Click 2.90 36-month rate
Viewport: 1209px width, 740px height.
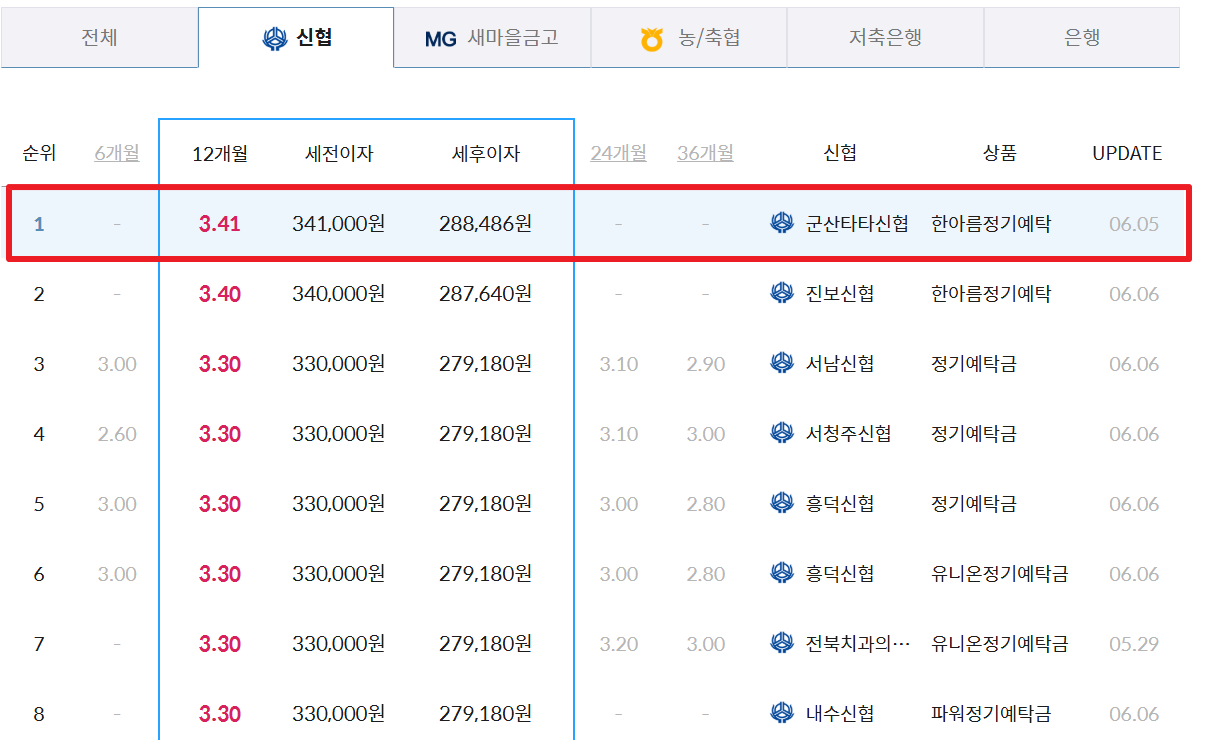pyautogui.click(x=705, y=363)
